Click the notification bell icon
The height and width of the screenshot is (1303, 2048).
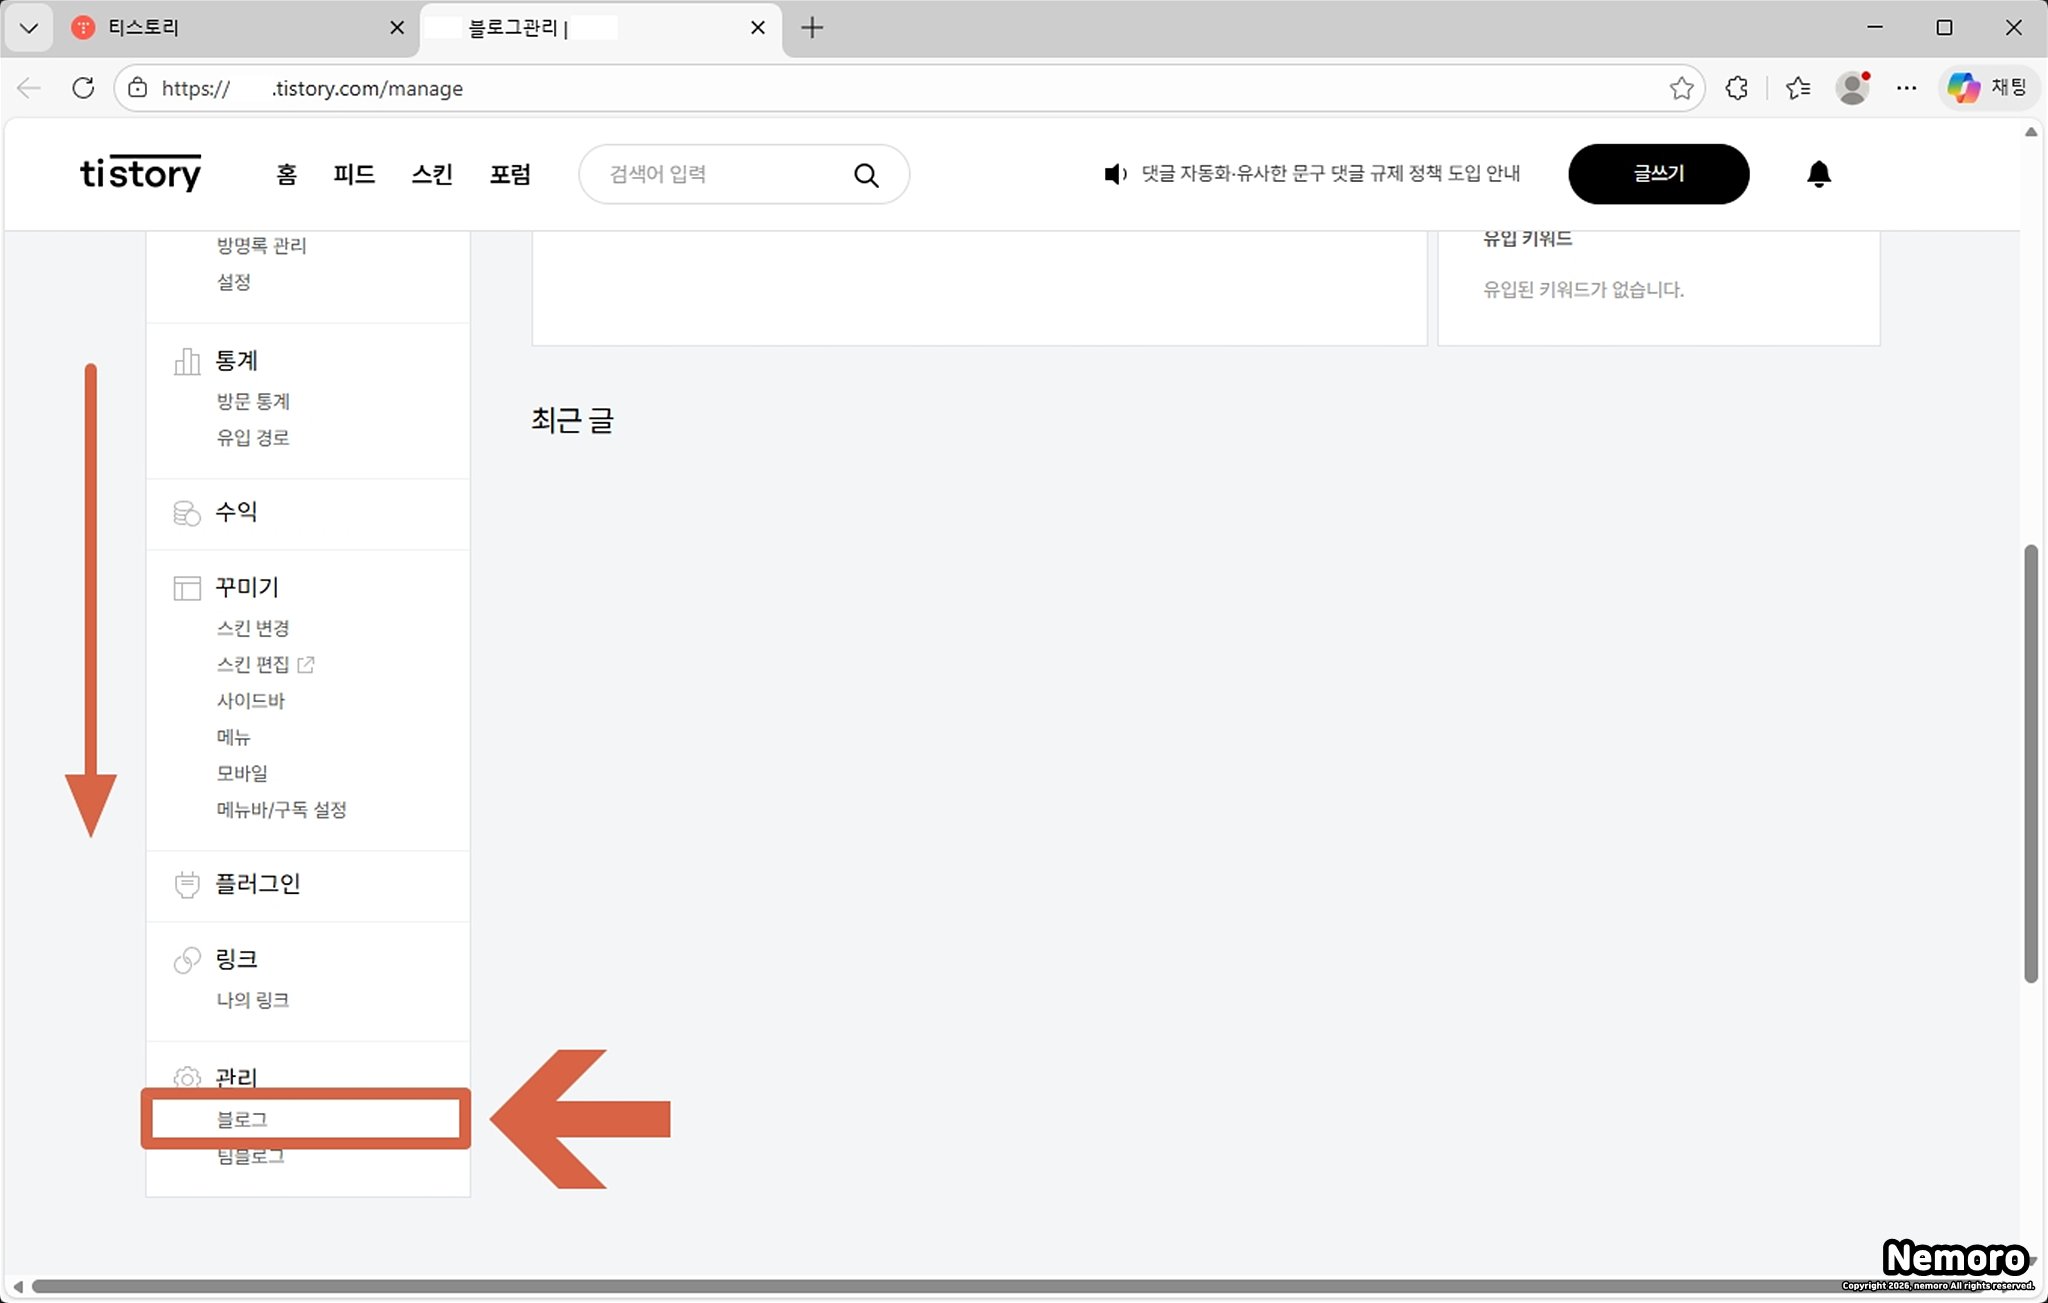point(1818,174)
